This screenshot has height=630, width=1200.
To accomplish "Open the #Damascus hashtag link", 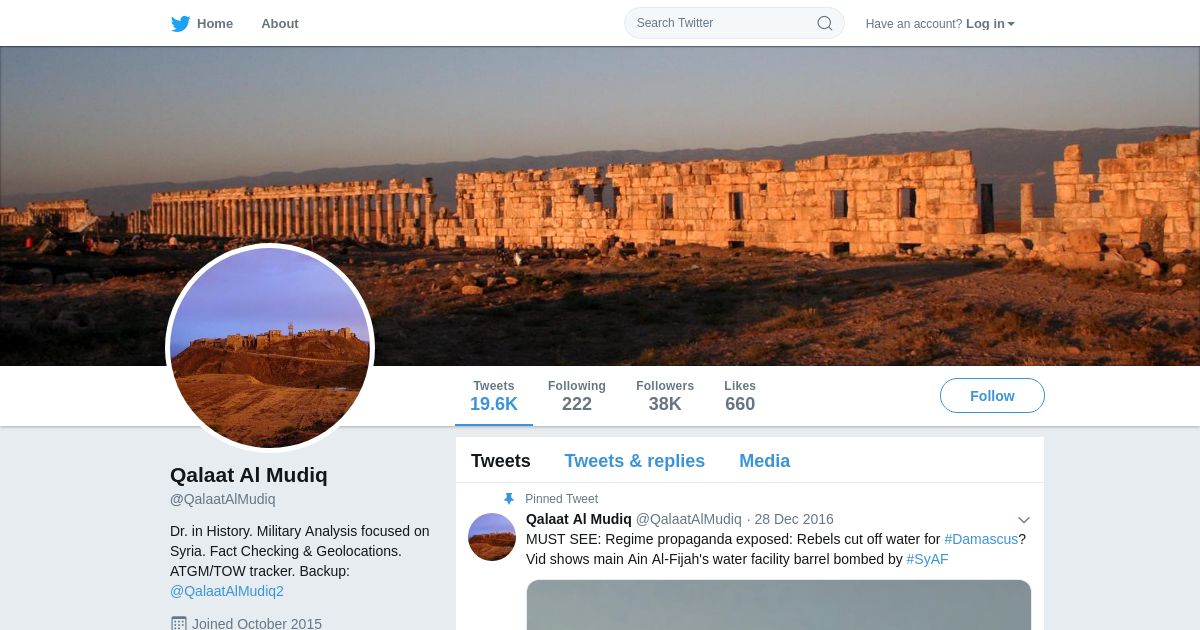I will pos(981,539).
